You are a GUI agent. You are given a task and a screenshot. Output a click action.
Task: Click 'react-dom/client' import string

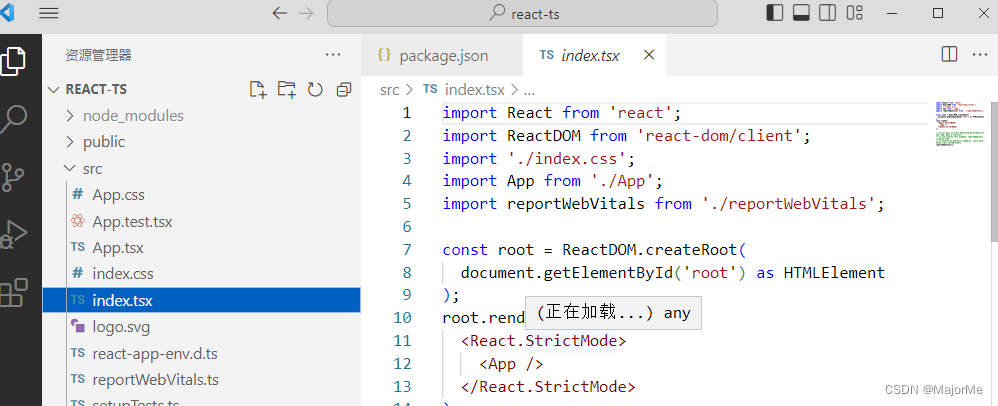tap(719, 136)
